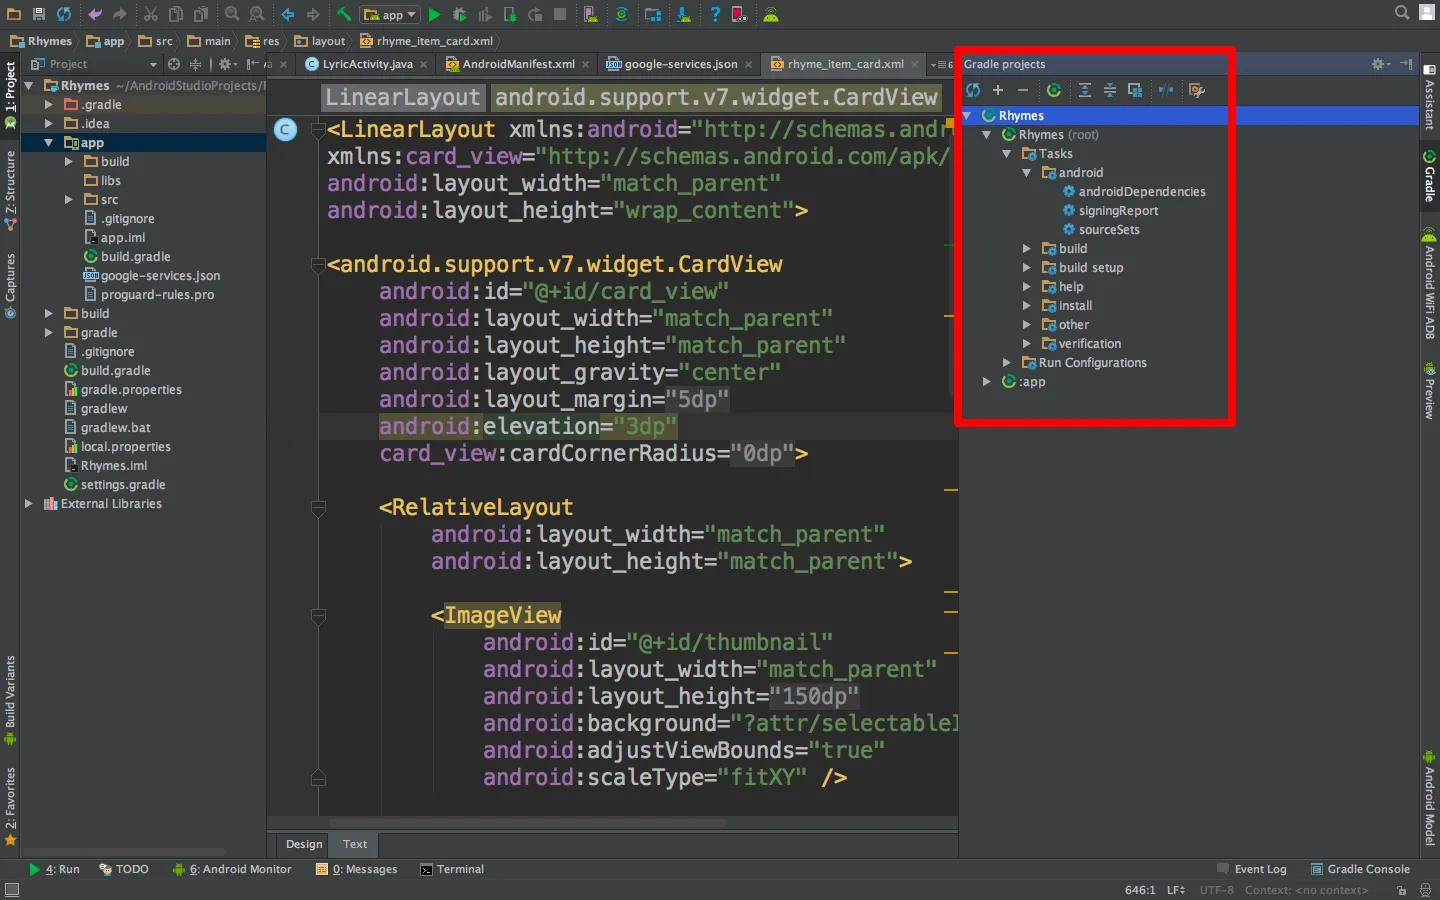1440x900 pixels.
Task: Click the green Run app button
Action: (x=434, y=14)
